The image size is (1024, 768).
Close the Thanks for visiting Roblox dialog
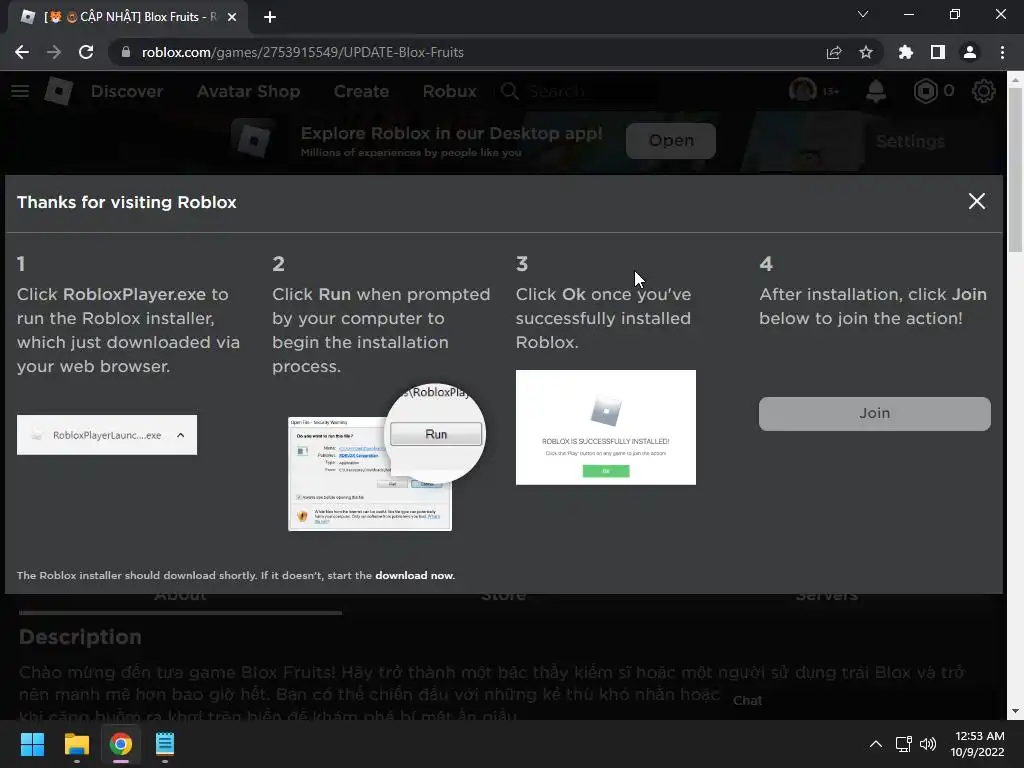(976, 201)
